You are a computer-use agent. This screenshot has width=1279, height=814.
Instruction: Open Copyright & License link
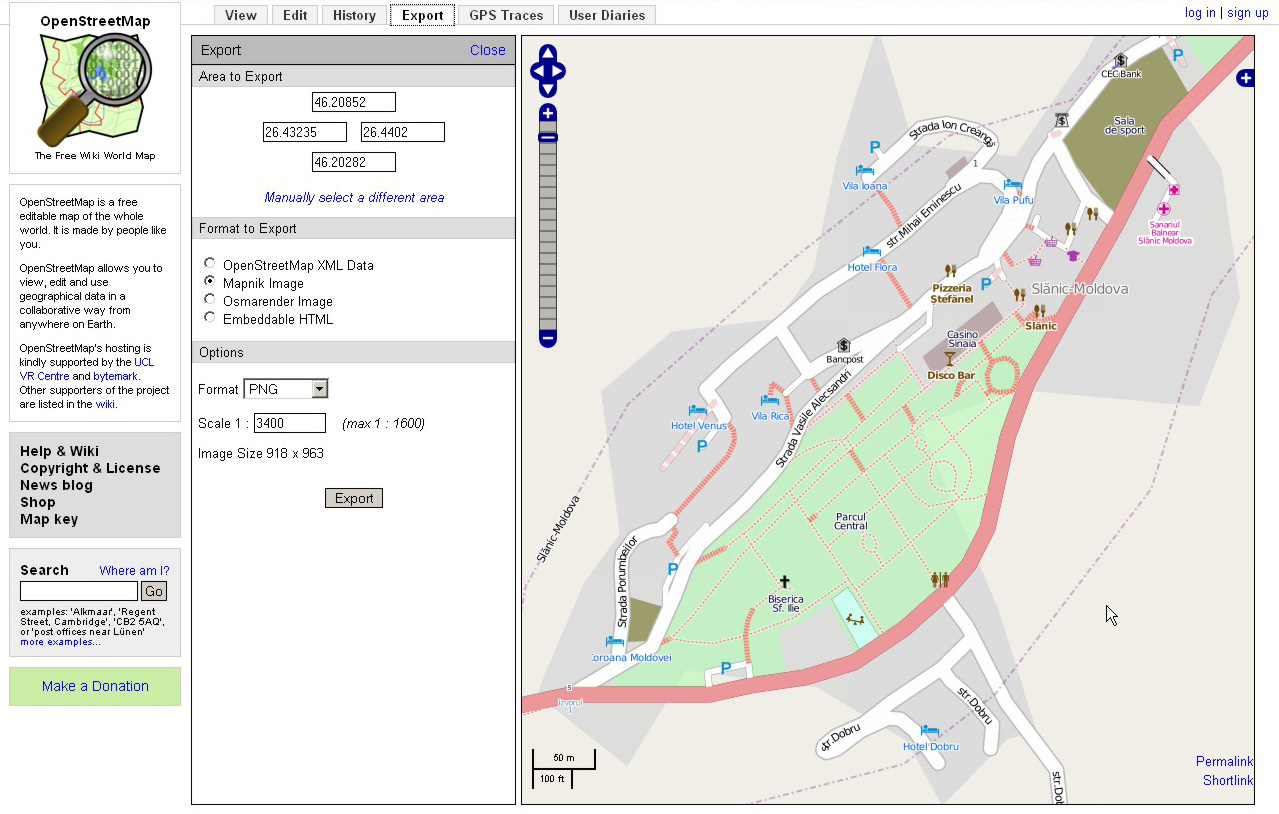[90, 468]
